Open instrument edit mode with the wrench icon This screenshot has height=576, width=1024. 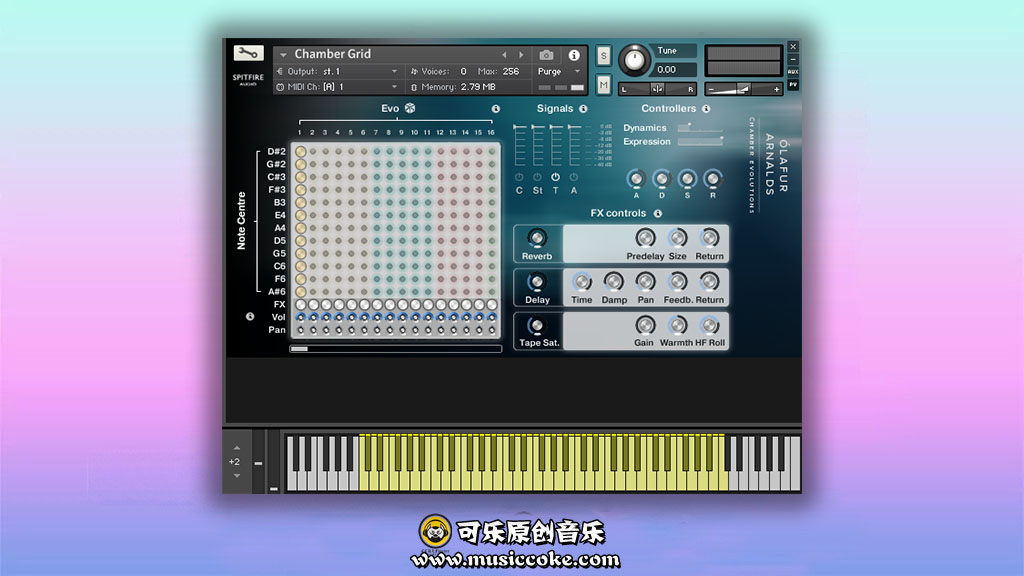248,54
